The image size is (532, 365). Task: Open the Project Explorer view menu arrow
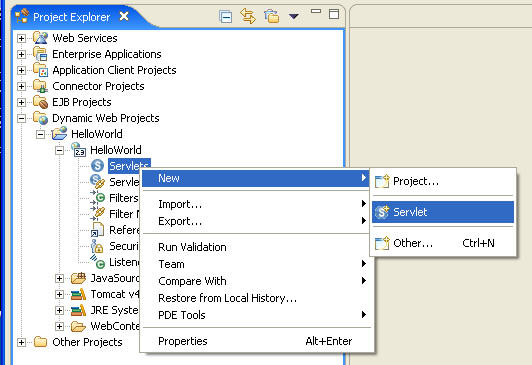pyautogui.click(x=293, y=16)
